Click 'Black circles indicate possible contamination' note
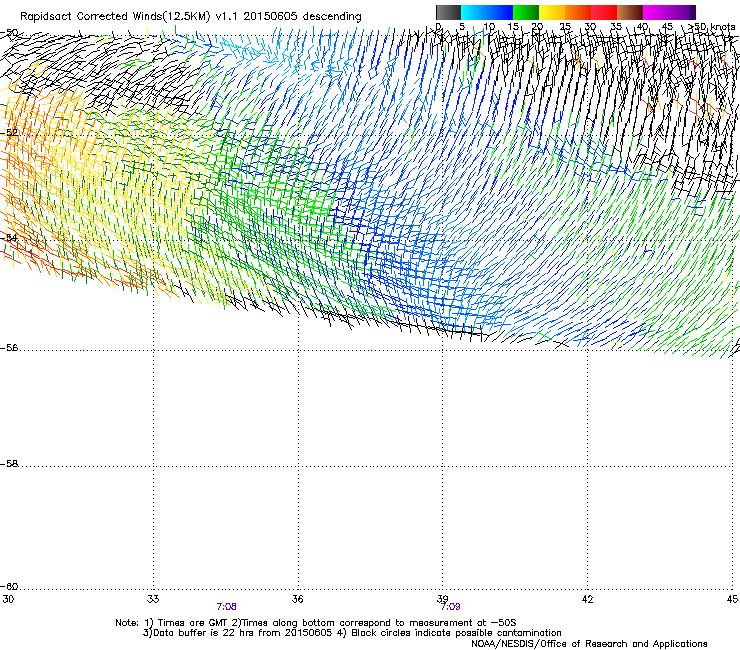Viewport: 740px width, 650px height. (456, 633)
